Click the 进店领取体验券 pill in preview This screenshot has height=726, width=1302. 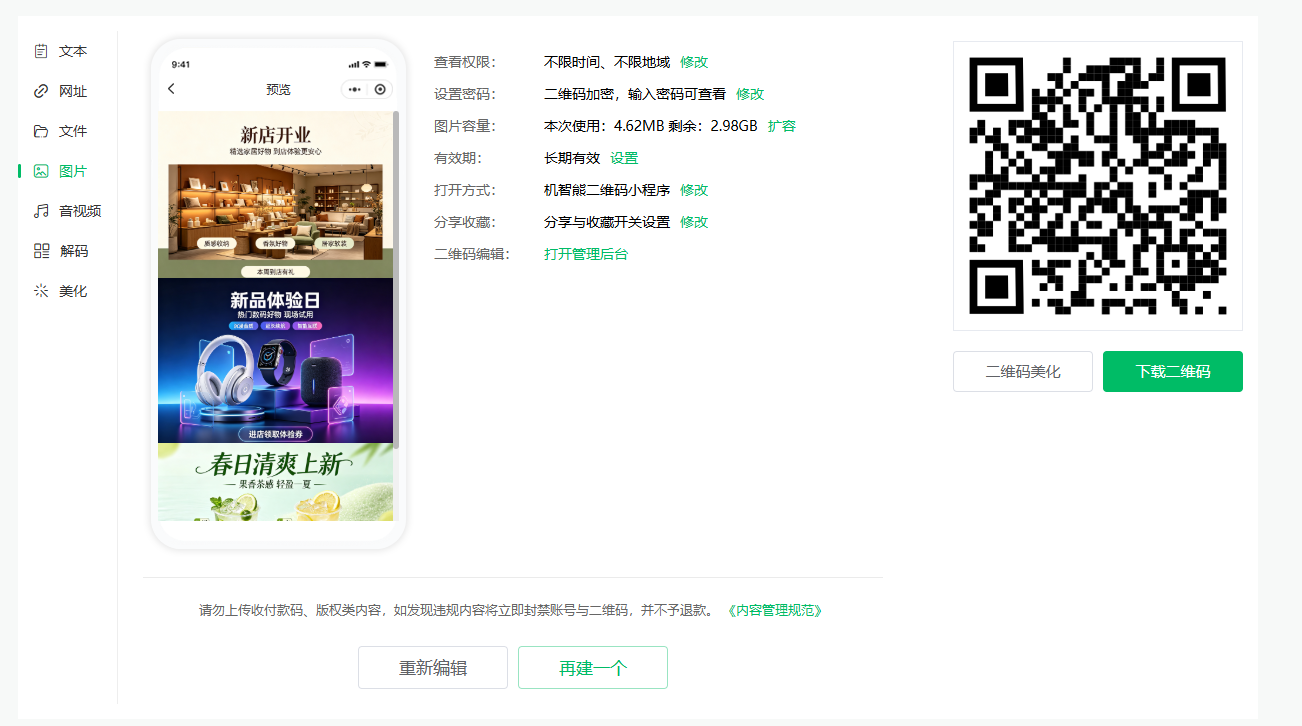(275, 434)
